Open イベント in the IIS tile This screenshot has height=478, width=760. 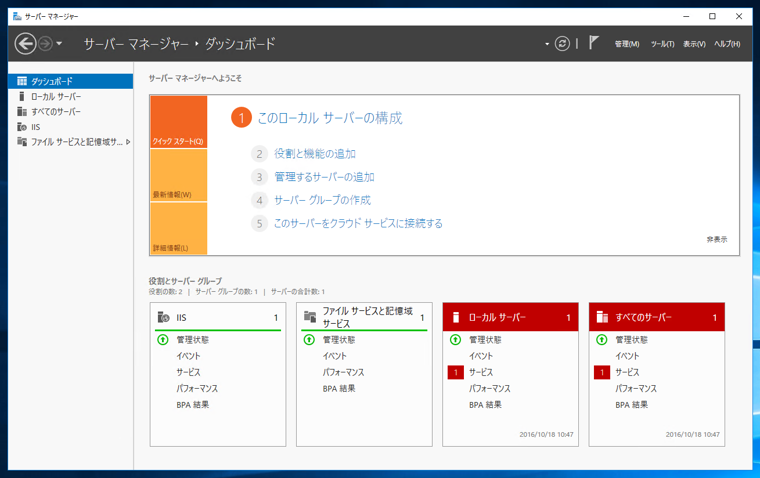coord(188,356)
